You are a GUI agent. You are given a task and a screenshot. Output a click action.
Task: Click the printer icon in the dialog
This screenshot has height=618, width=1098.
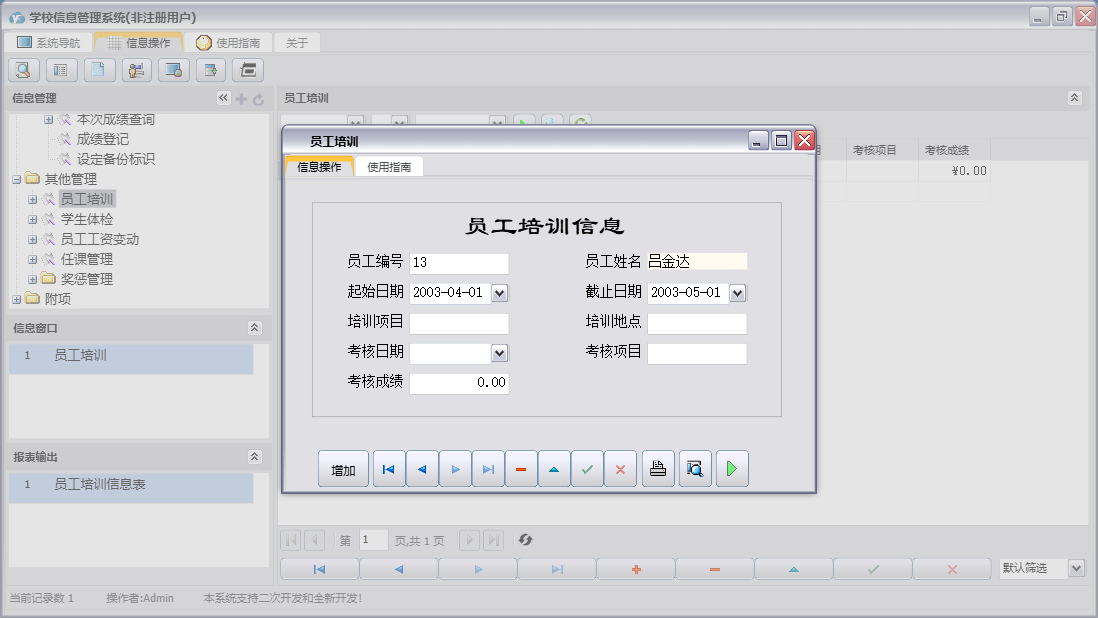tap(658, 469)
